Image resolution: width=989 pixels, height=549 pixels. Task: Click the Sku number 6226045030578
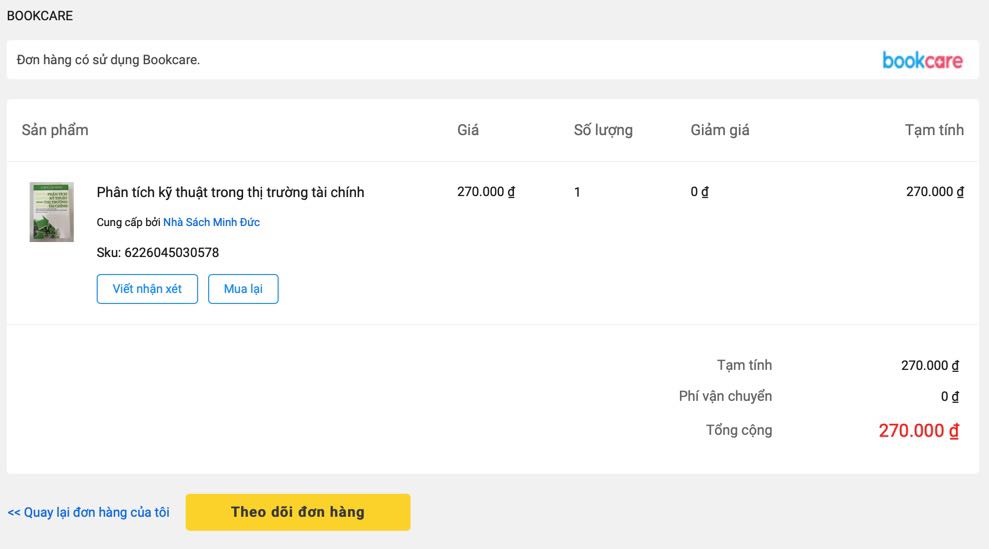171,253
